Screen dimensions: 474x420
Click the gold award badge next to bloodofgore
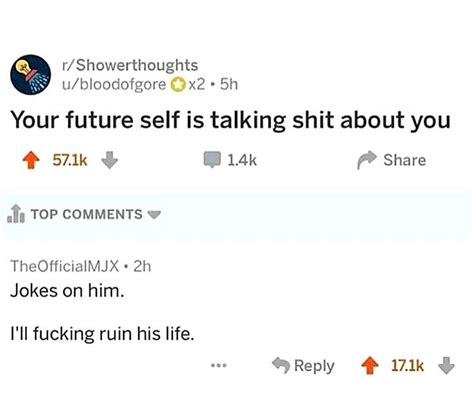click(178, 85)
